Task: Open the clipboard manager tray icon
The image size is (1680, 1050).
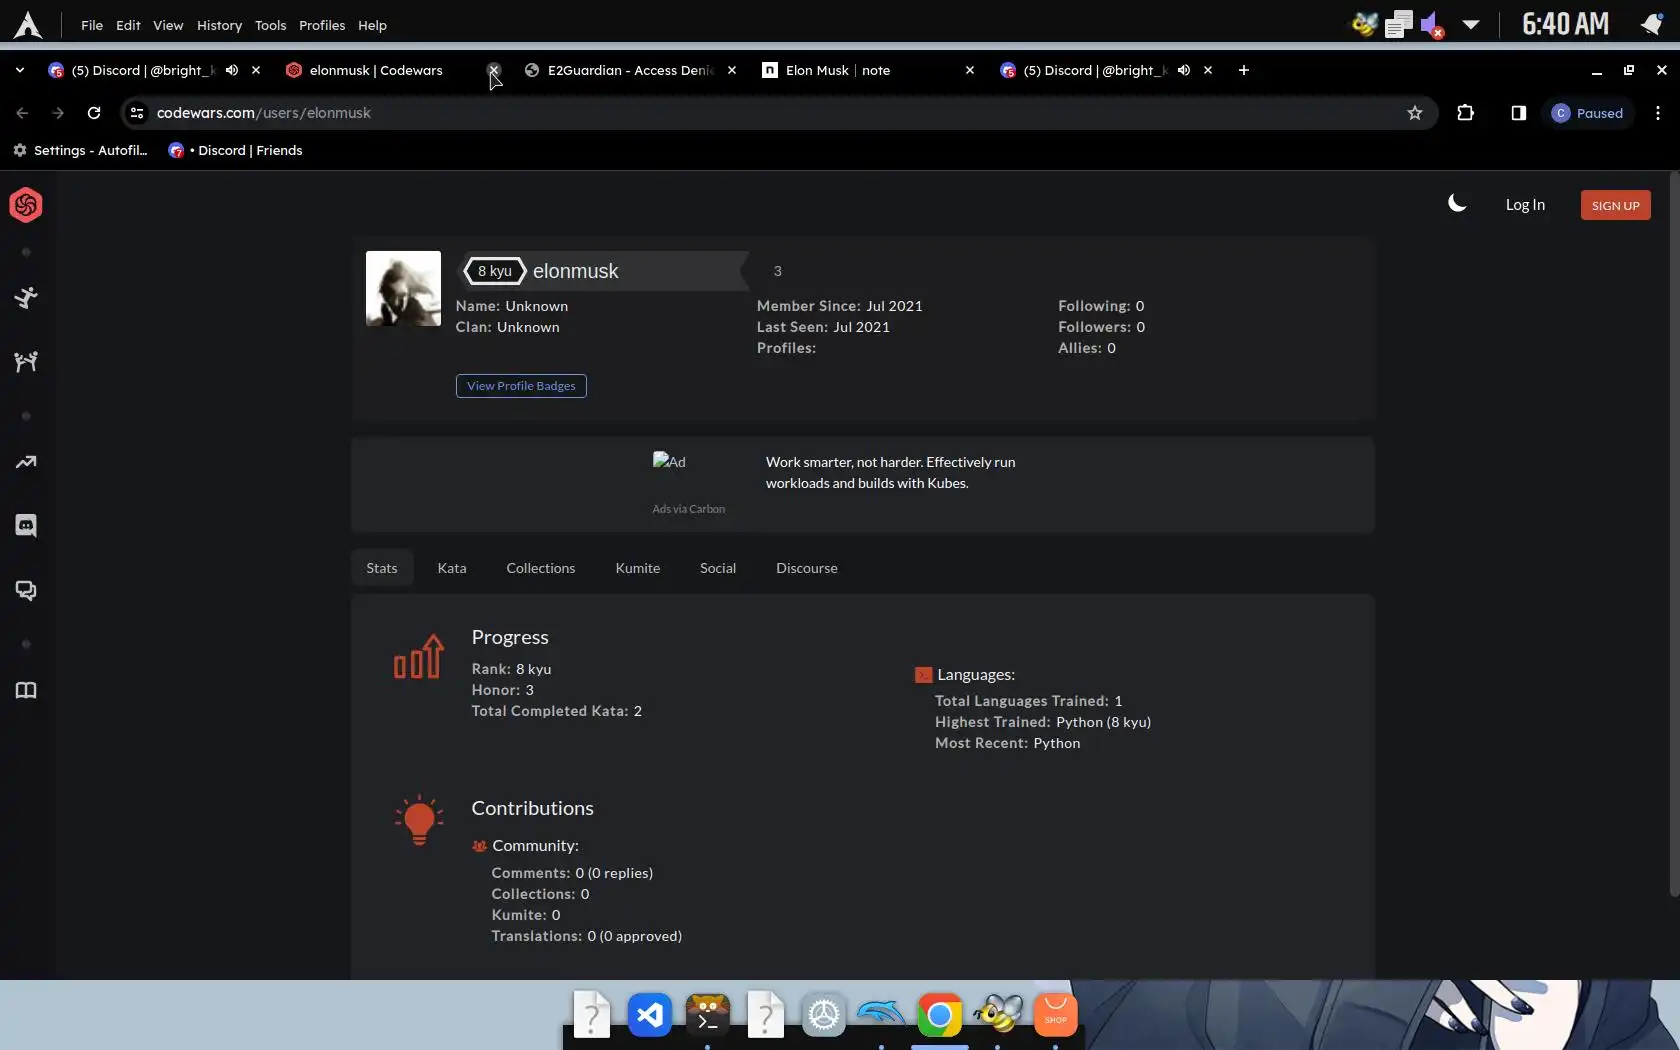Action: [1398, 24]
